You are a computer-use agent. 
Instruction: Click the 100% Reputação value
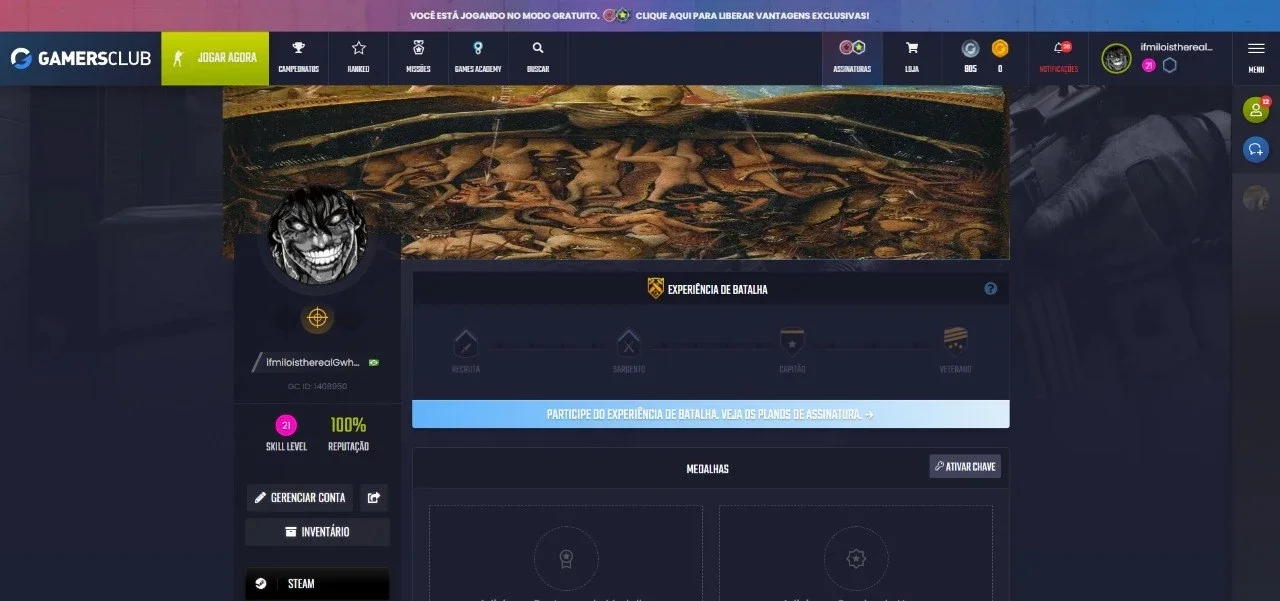pyautogui.click(x=348, y=425)
